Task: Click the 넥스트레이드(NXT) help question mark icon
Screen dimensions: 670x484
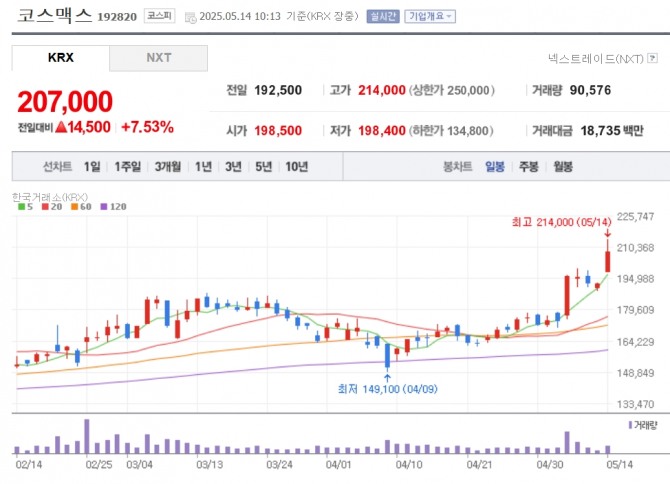Action: tap(651, 60)
